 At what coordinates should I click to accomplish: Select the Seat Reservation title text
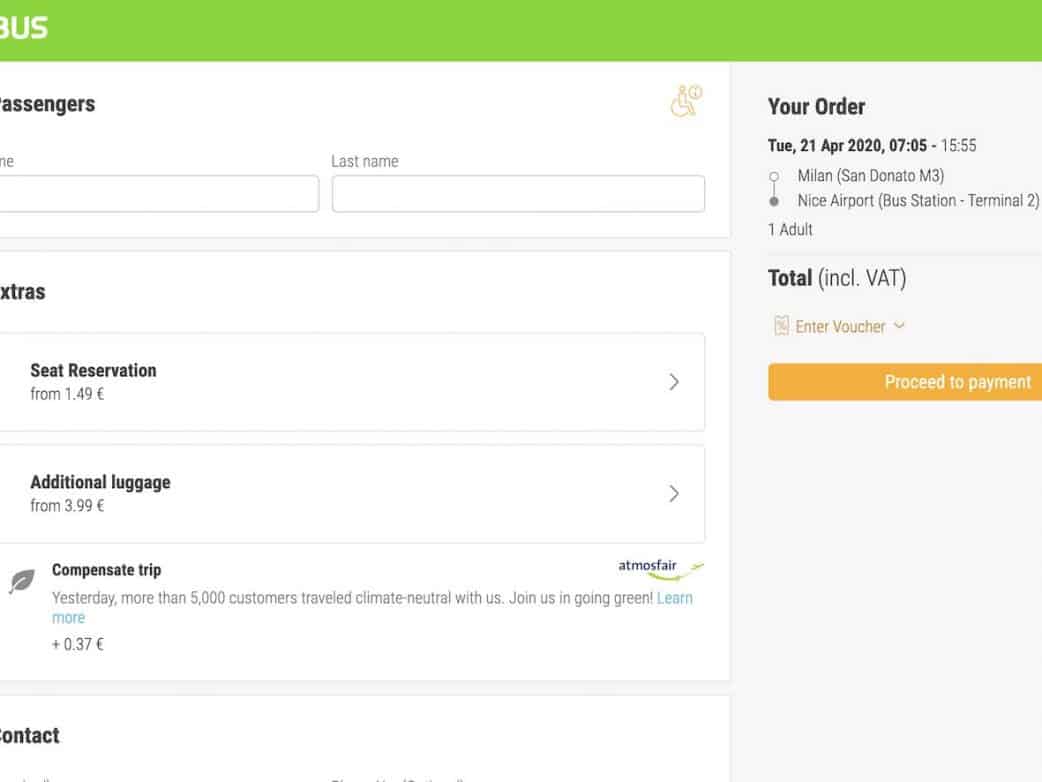point(93,370)
